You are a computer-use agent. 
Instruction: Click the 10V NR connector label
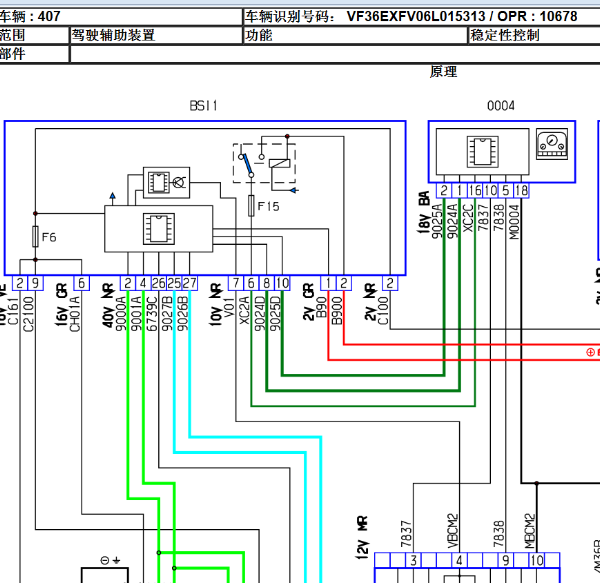click(x=216, y=305)
